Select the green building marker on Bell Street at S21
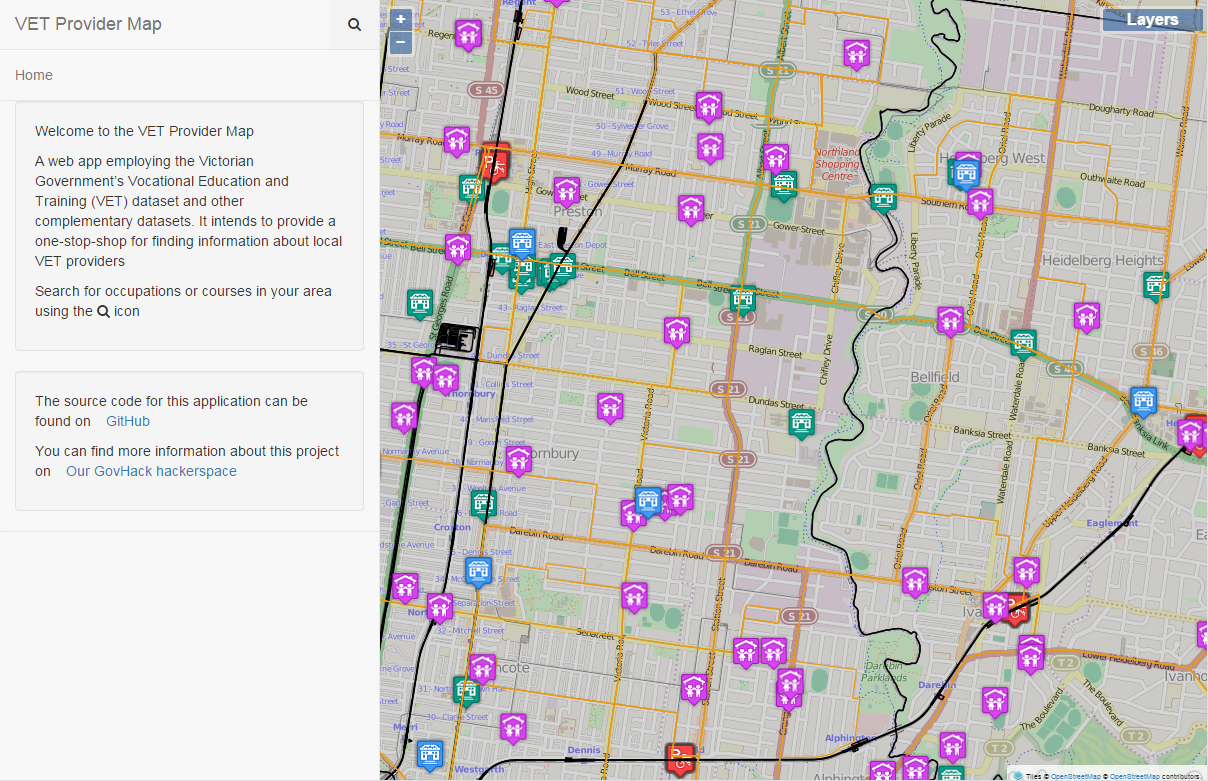 click(742, 300)
